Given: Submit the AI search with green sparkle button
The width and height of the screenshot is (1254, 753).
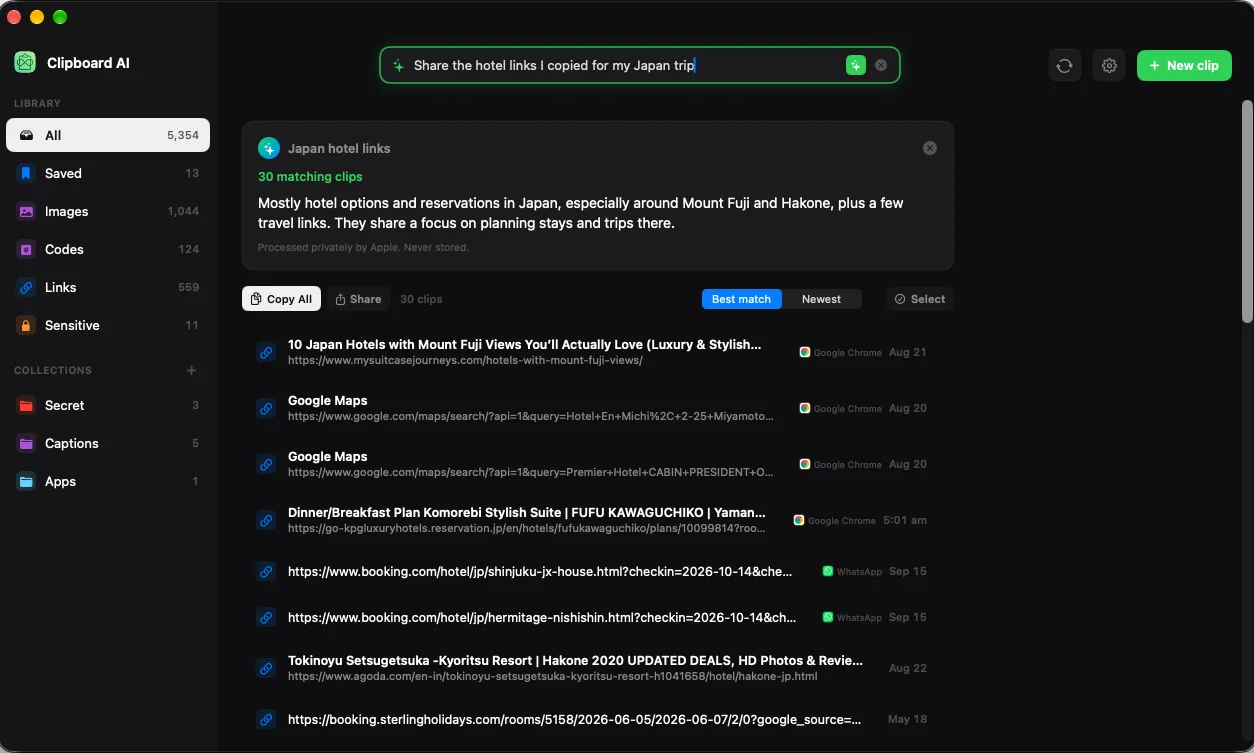Looking at the screenshot, I should pos(855,65).
